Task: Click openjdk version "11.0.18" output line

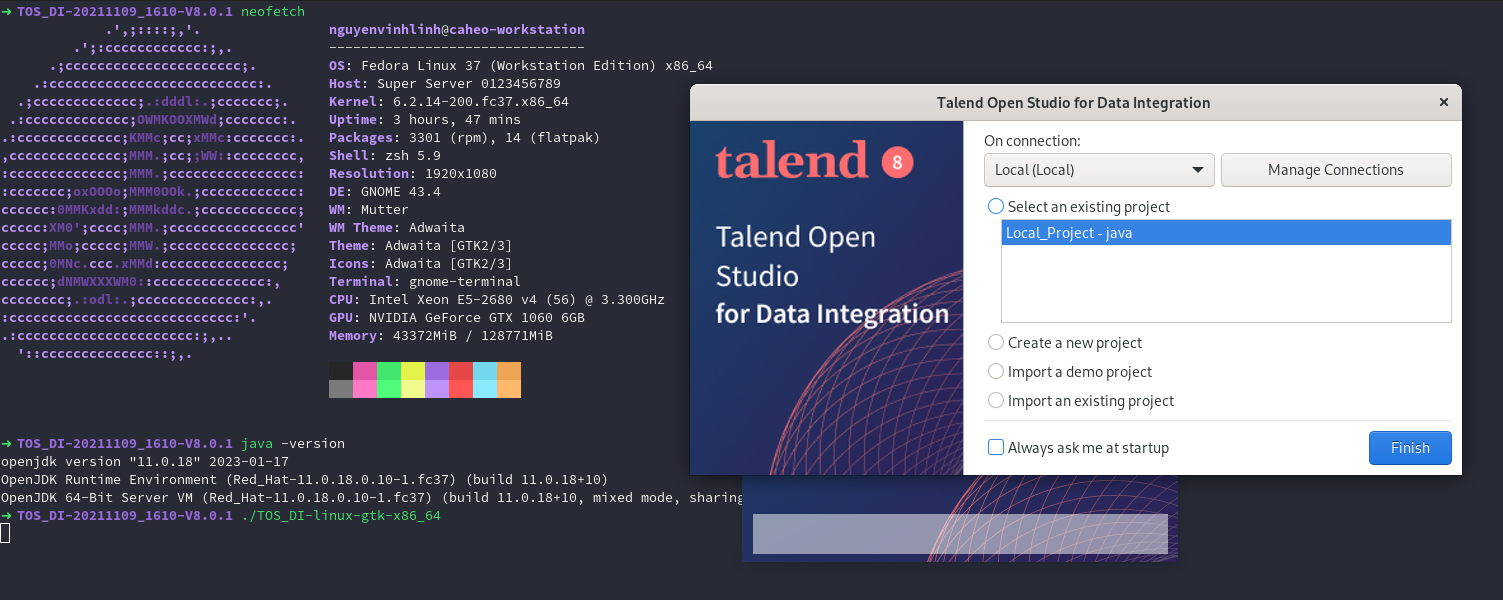Action: coord(145,461)
